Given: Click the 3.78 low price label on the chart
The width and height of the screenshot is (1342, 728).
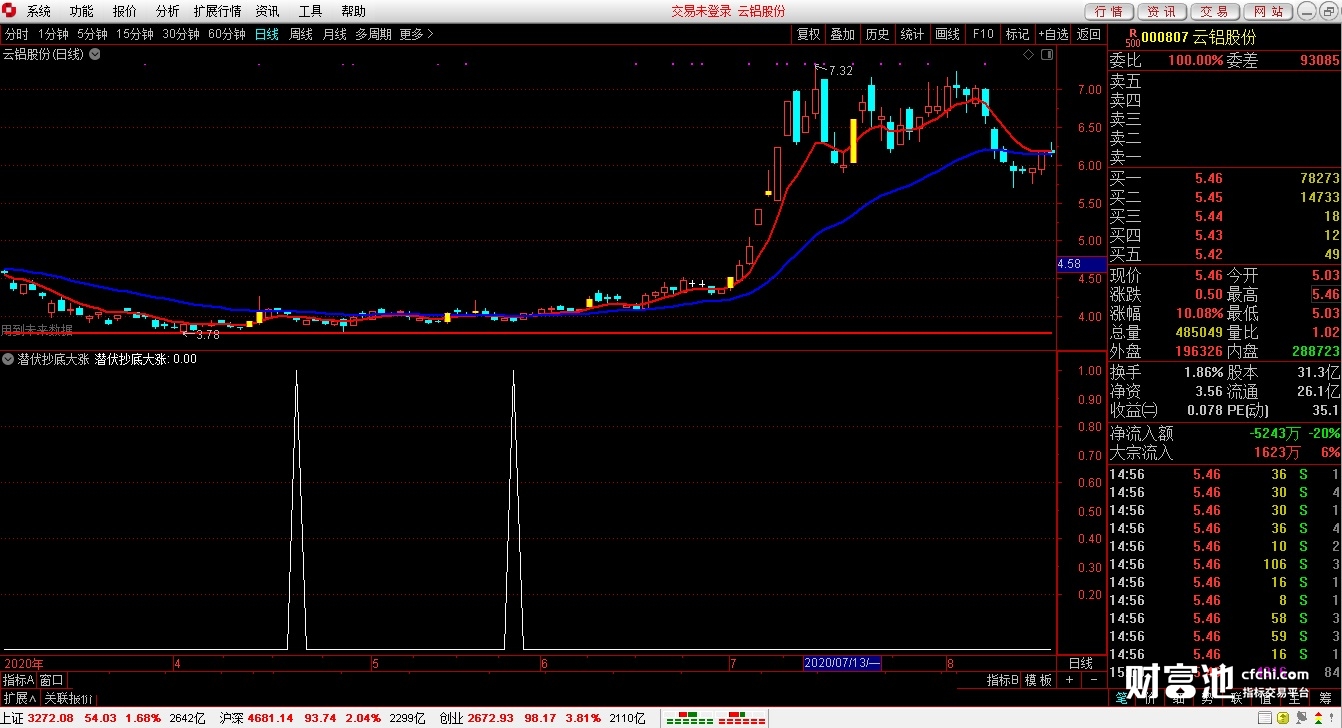Looking at the screenshot, I should tap(206, 335).
